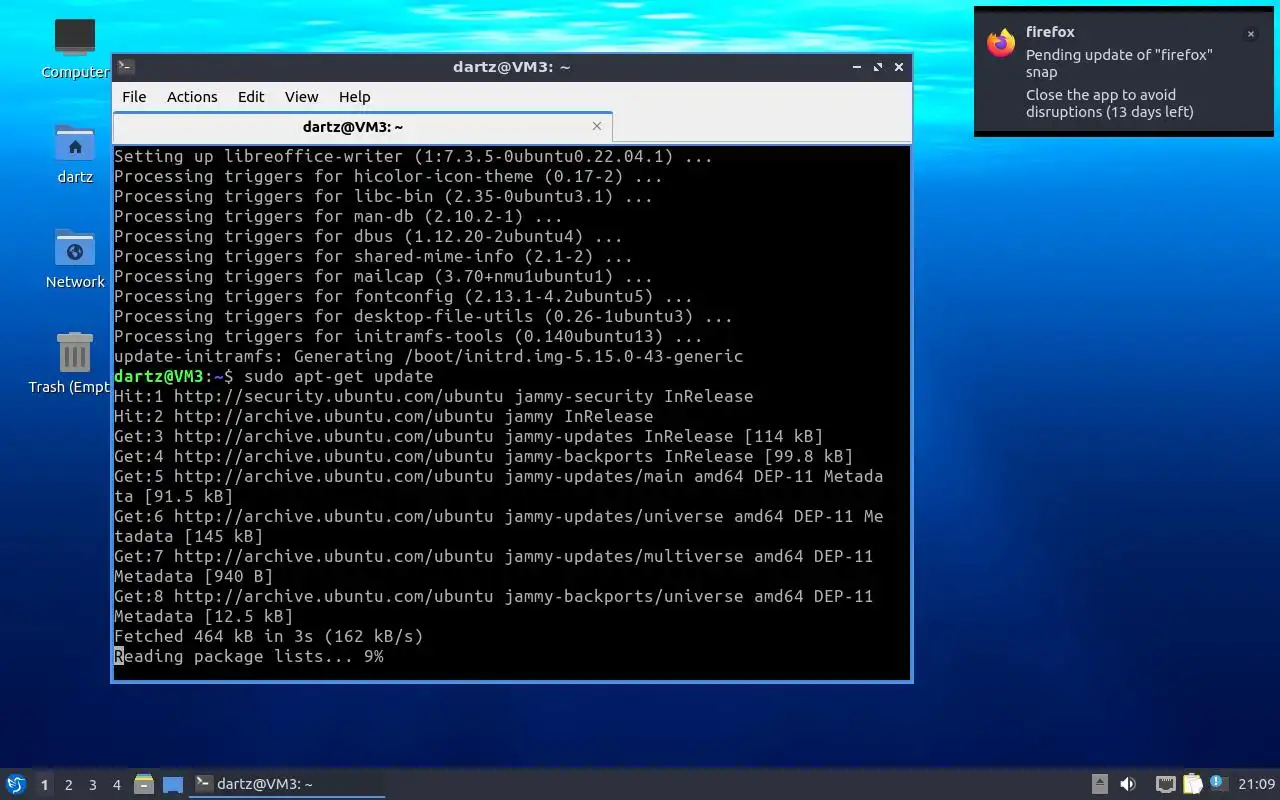
Task: Open the volume speaker tray icon
Action: click(1128, 784)
